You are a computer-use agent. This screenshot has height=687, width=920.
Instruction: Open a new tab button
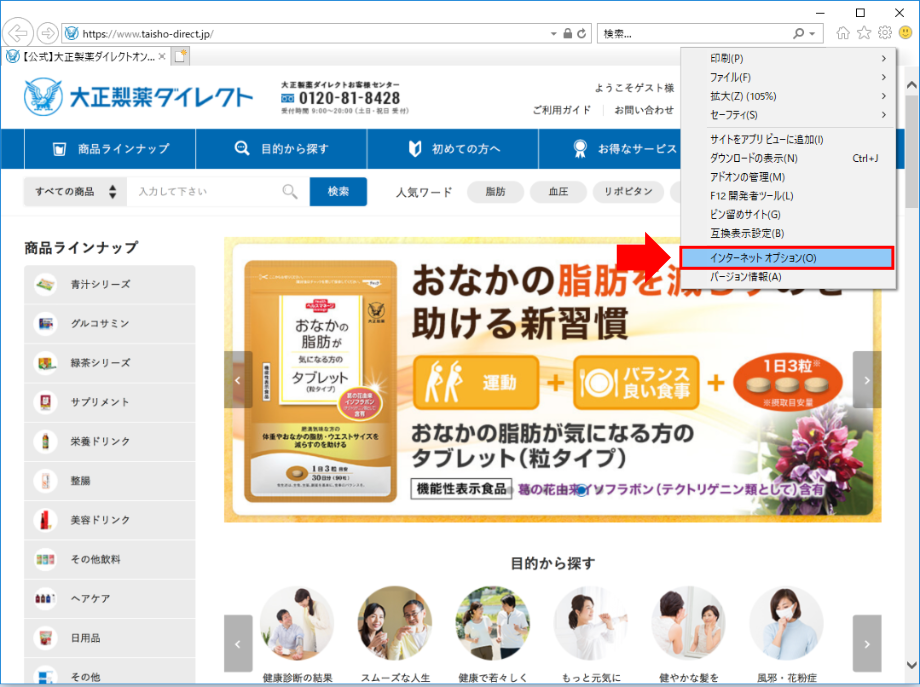180,56
